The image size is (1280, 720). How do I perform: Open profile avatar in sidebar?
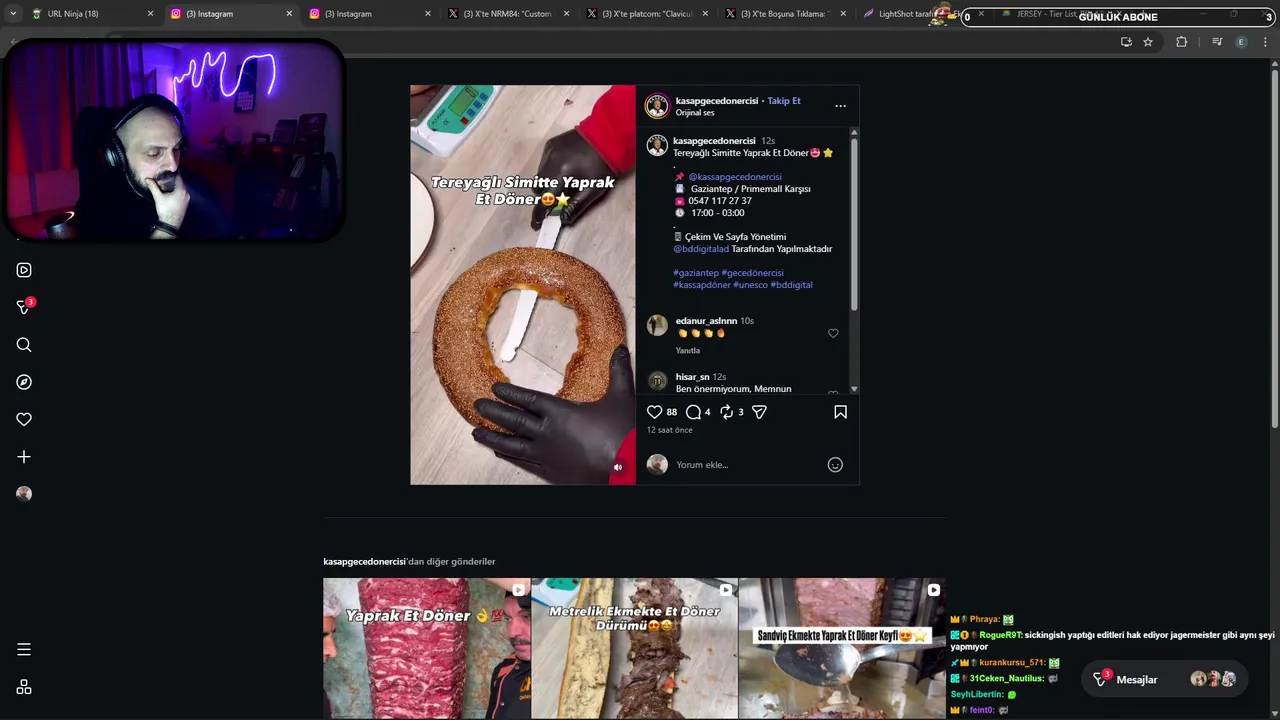pyautogui.click(x=24, y=494)
